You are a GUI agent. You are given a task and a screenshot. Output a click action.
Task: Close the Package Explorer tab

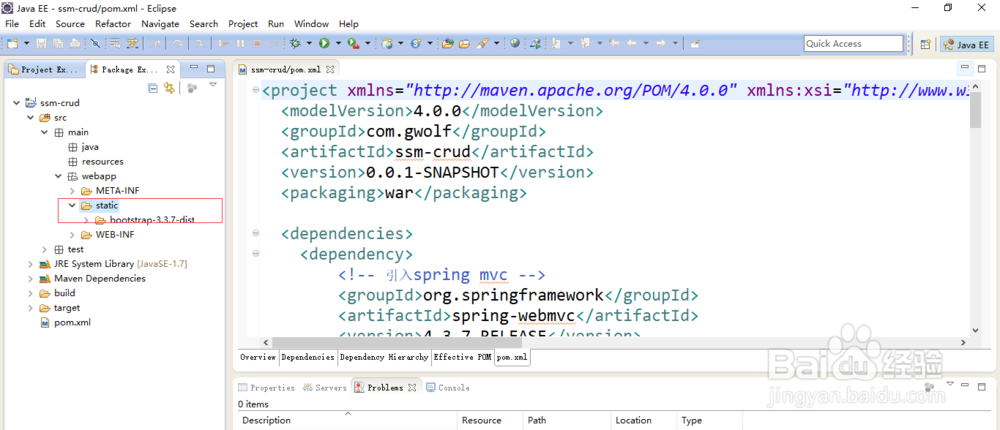pos(170,70)
